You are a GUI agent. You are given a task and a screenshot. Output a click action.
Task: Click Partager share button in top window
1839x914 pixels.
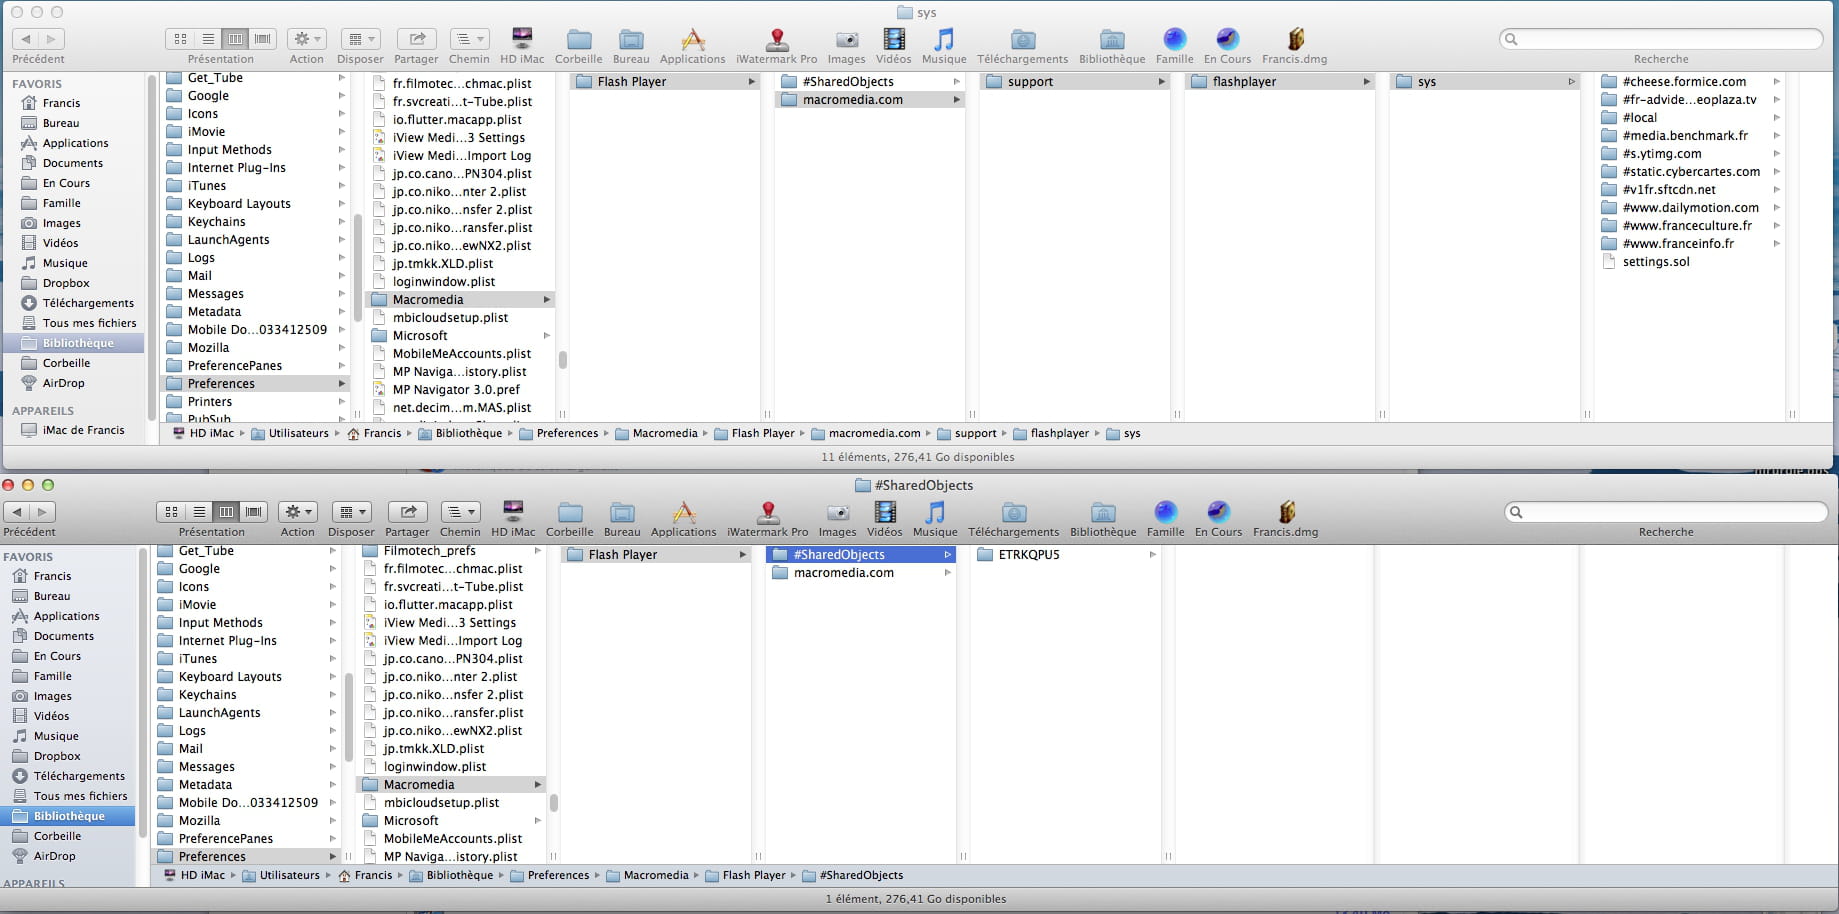(x=416, y=39)
